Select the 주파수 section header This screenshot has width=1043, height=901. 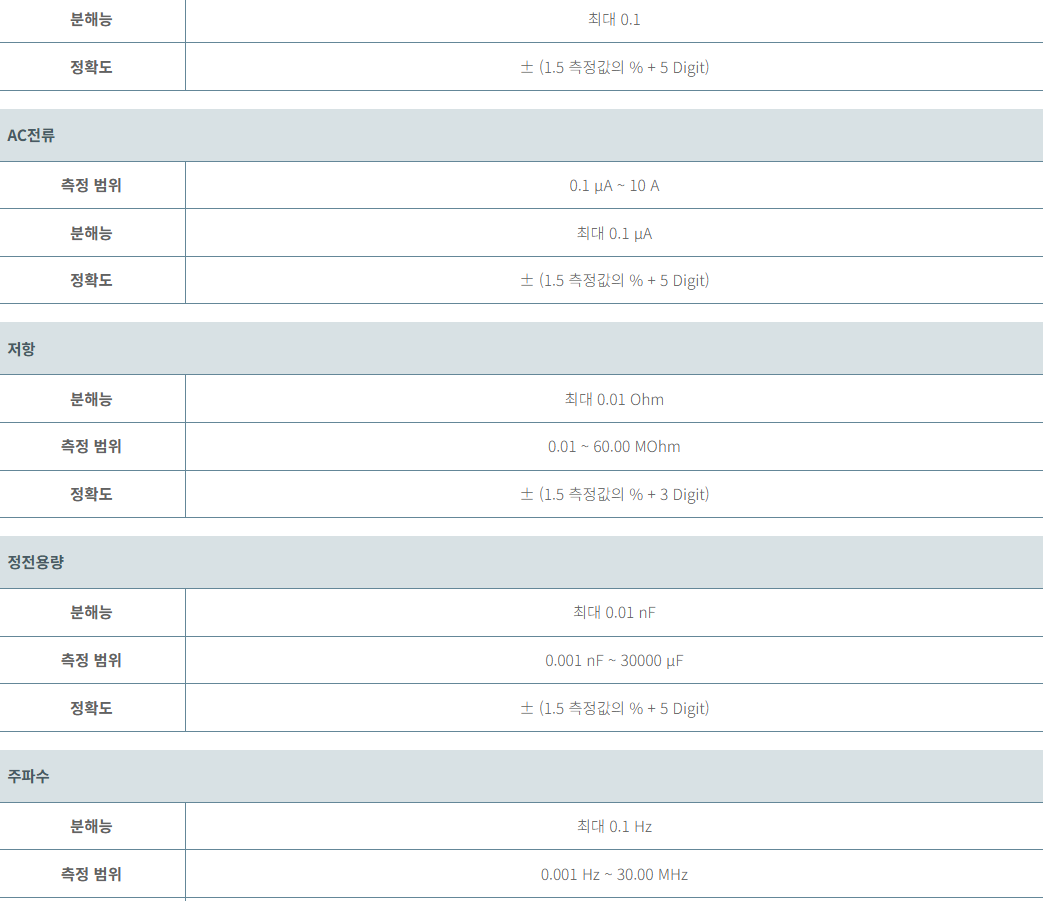click(522, 776)
